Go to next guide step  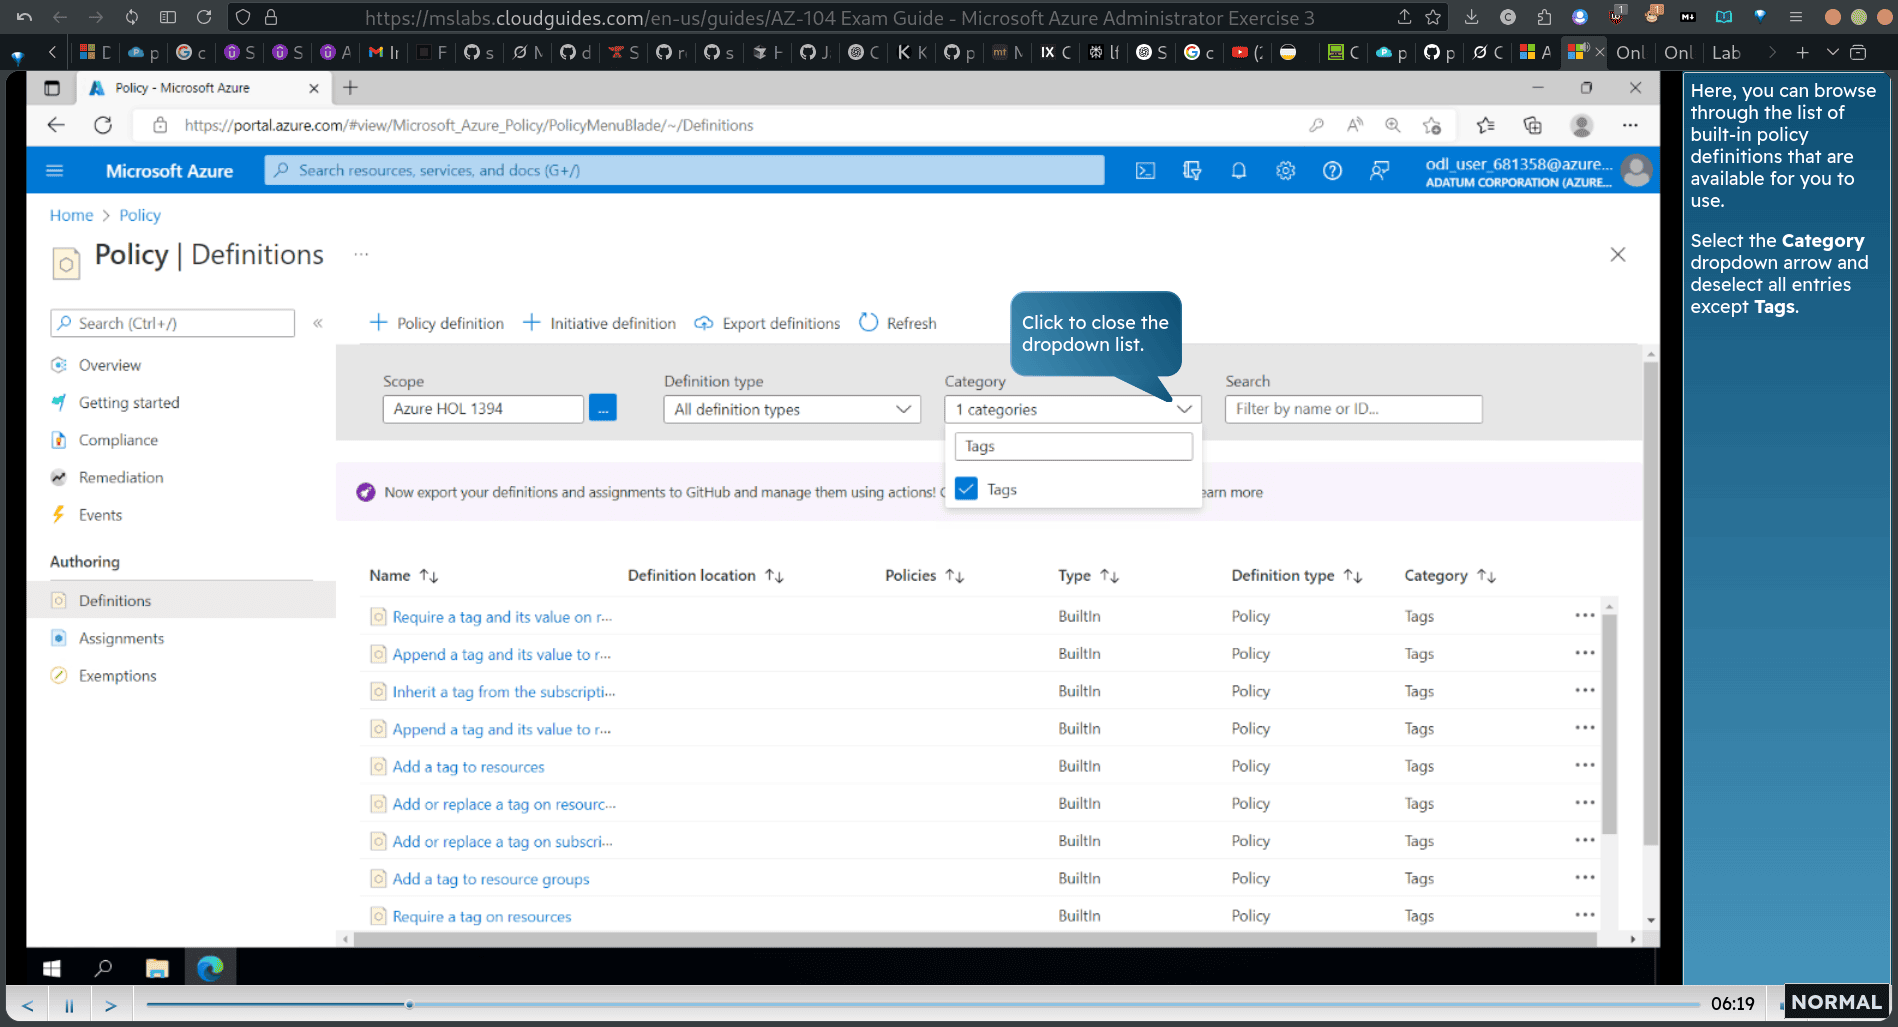[111, 1005]
